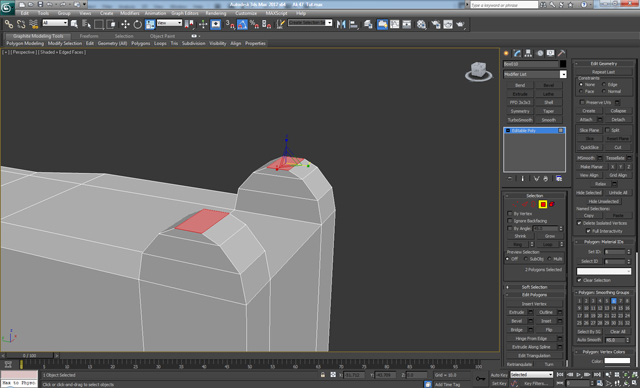Screen dimensions: 640x388
Task: Open the material name dropdown below Select ID
Action: [x=604, y=271]
